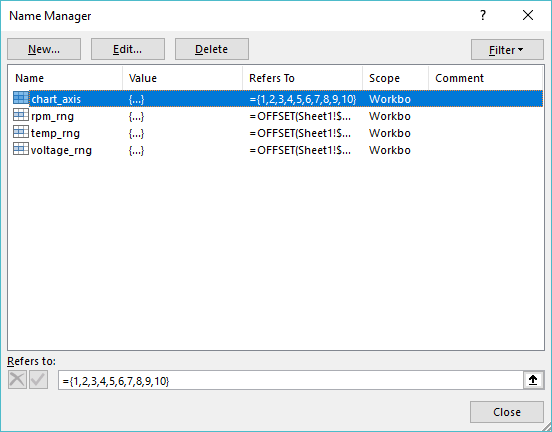Image resolution: width=552 pixels, height=432 pixels.
Task: Open the Filter dropdown
Action: click(x=507, y=50)
